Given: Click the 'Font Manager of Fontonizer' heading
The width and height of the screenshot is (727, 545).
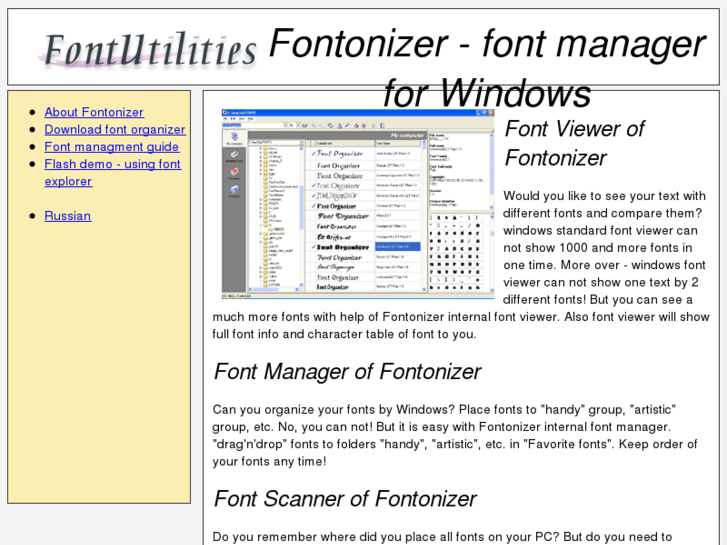Looking at the screenshot, I should coord(347,372).
